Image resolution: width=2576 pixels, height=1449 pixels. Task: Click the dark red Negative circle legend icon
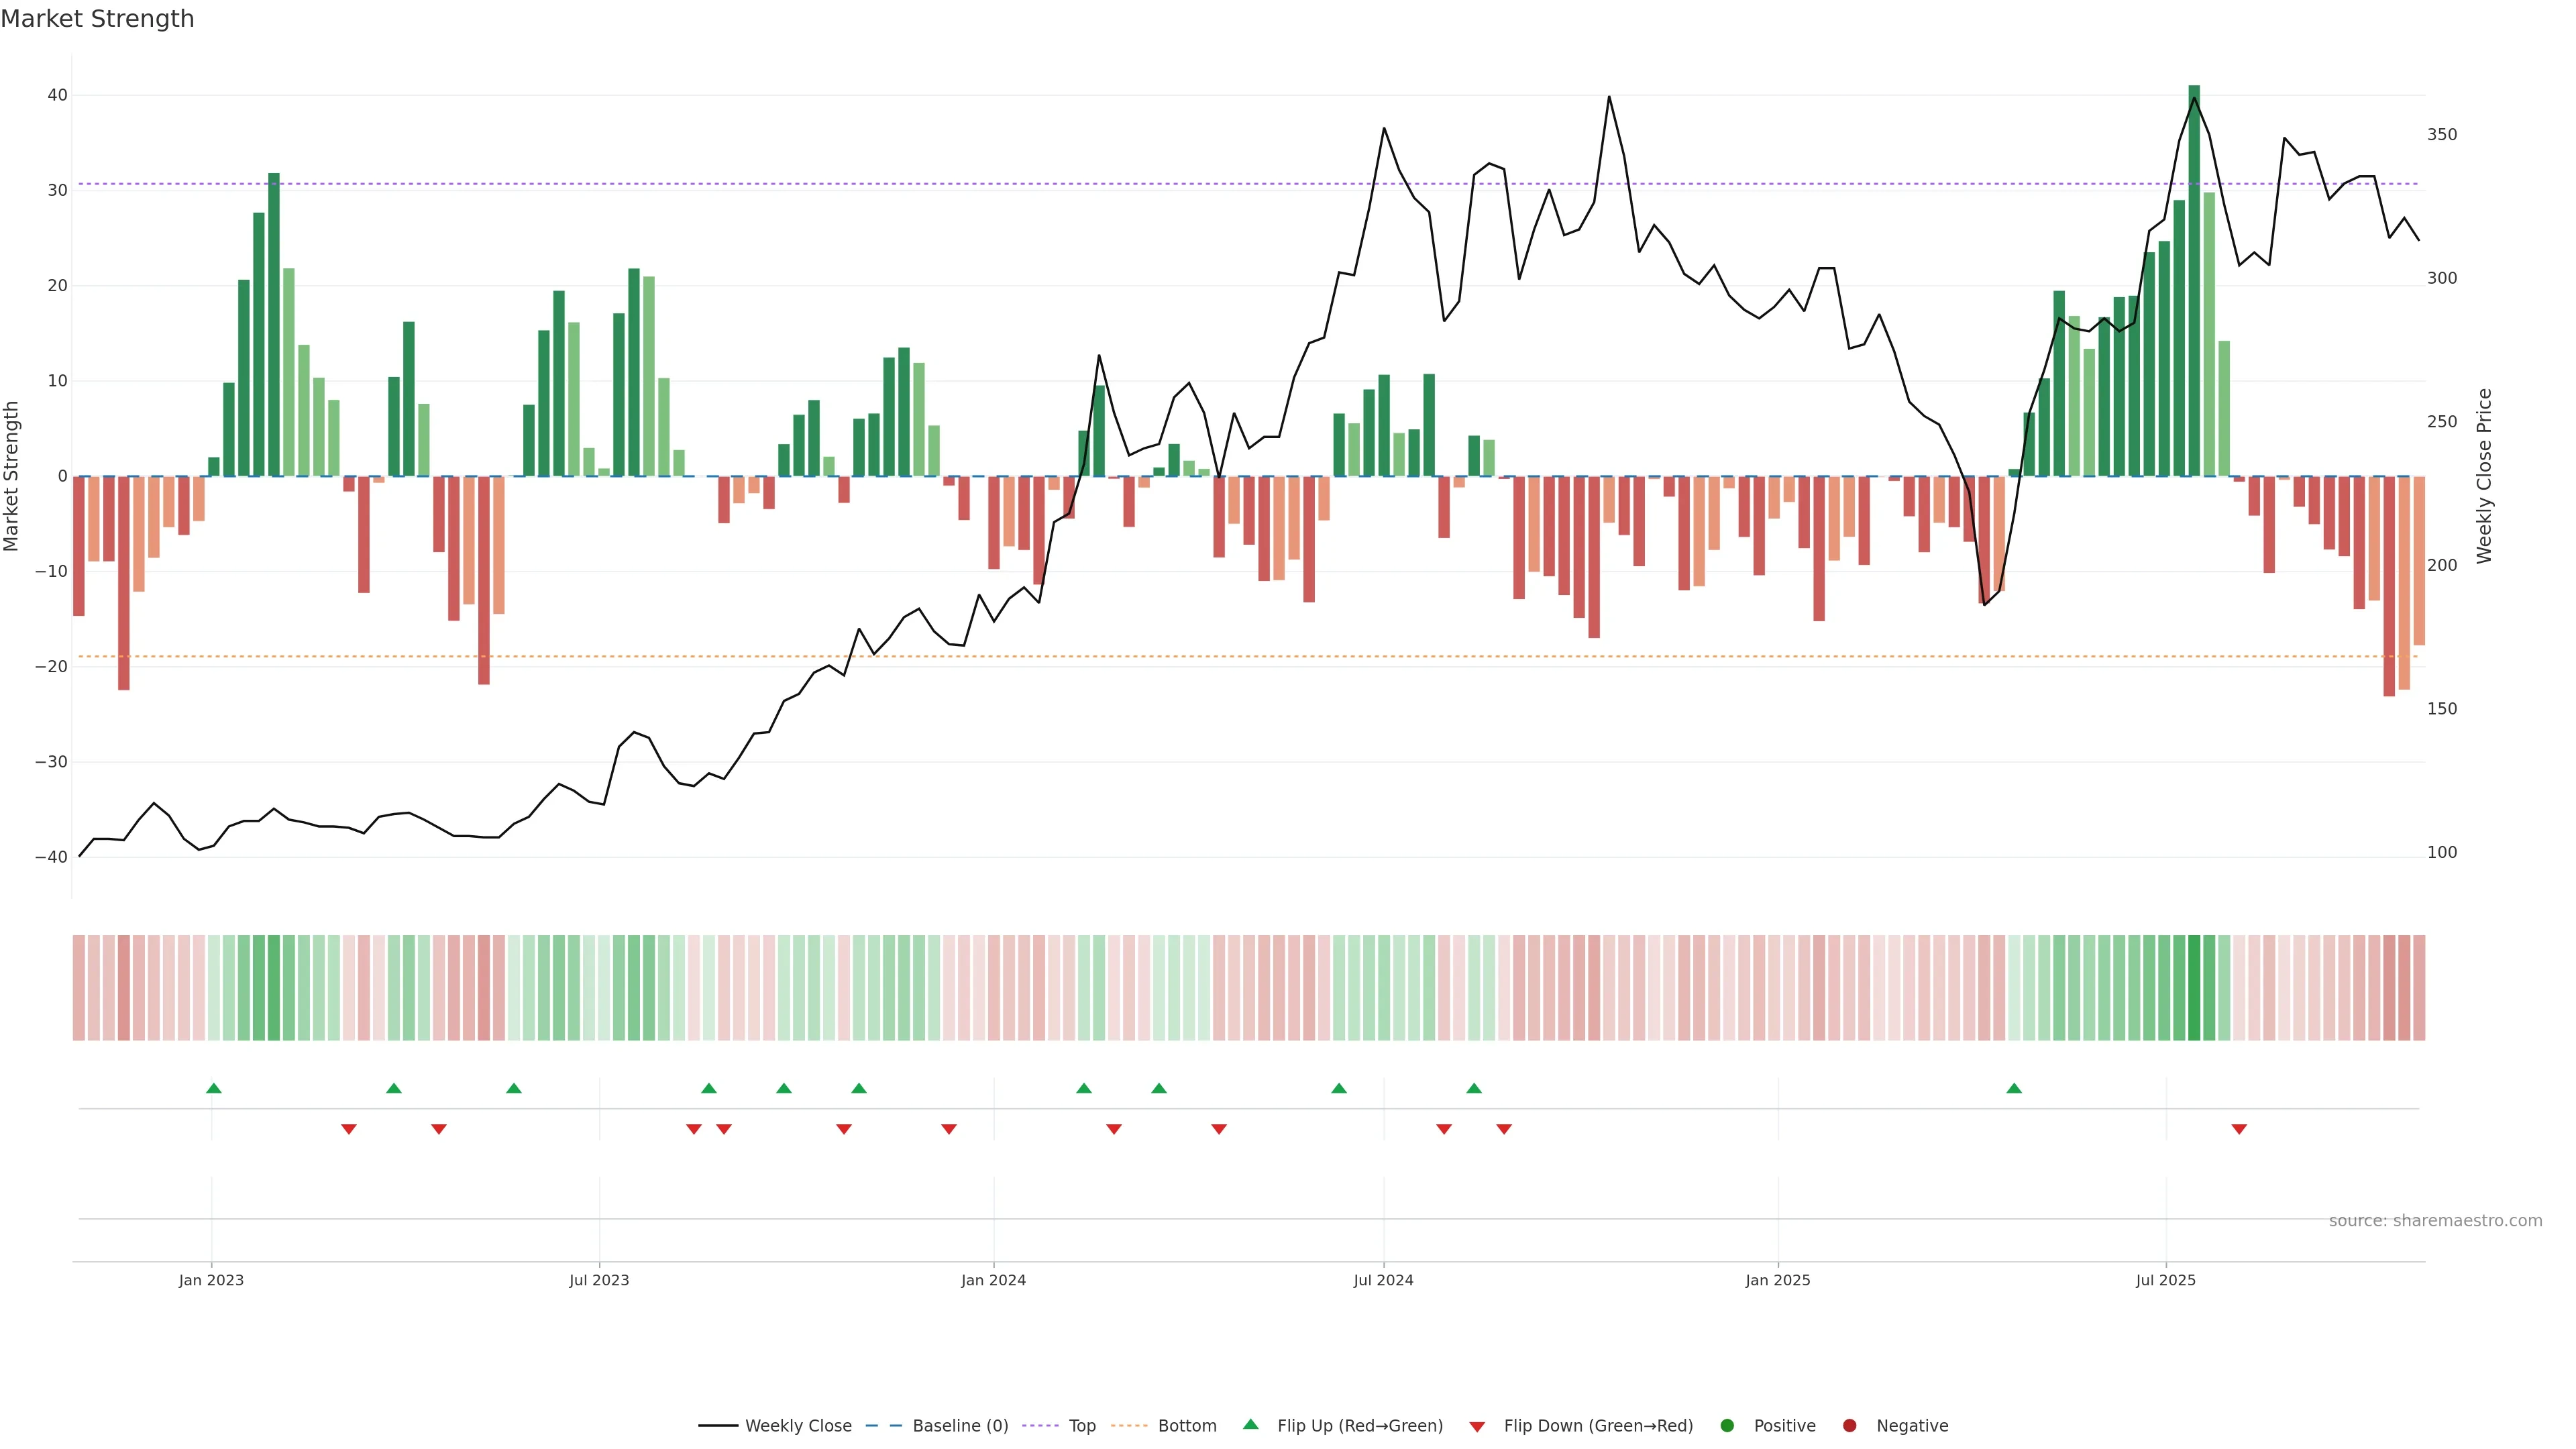coord(1849,1426)
